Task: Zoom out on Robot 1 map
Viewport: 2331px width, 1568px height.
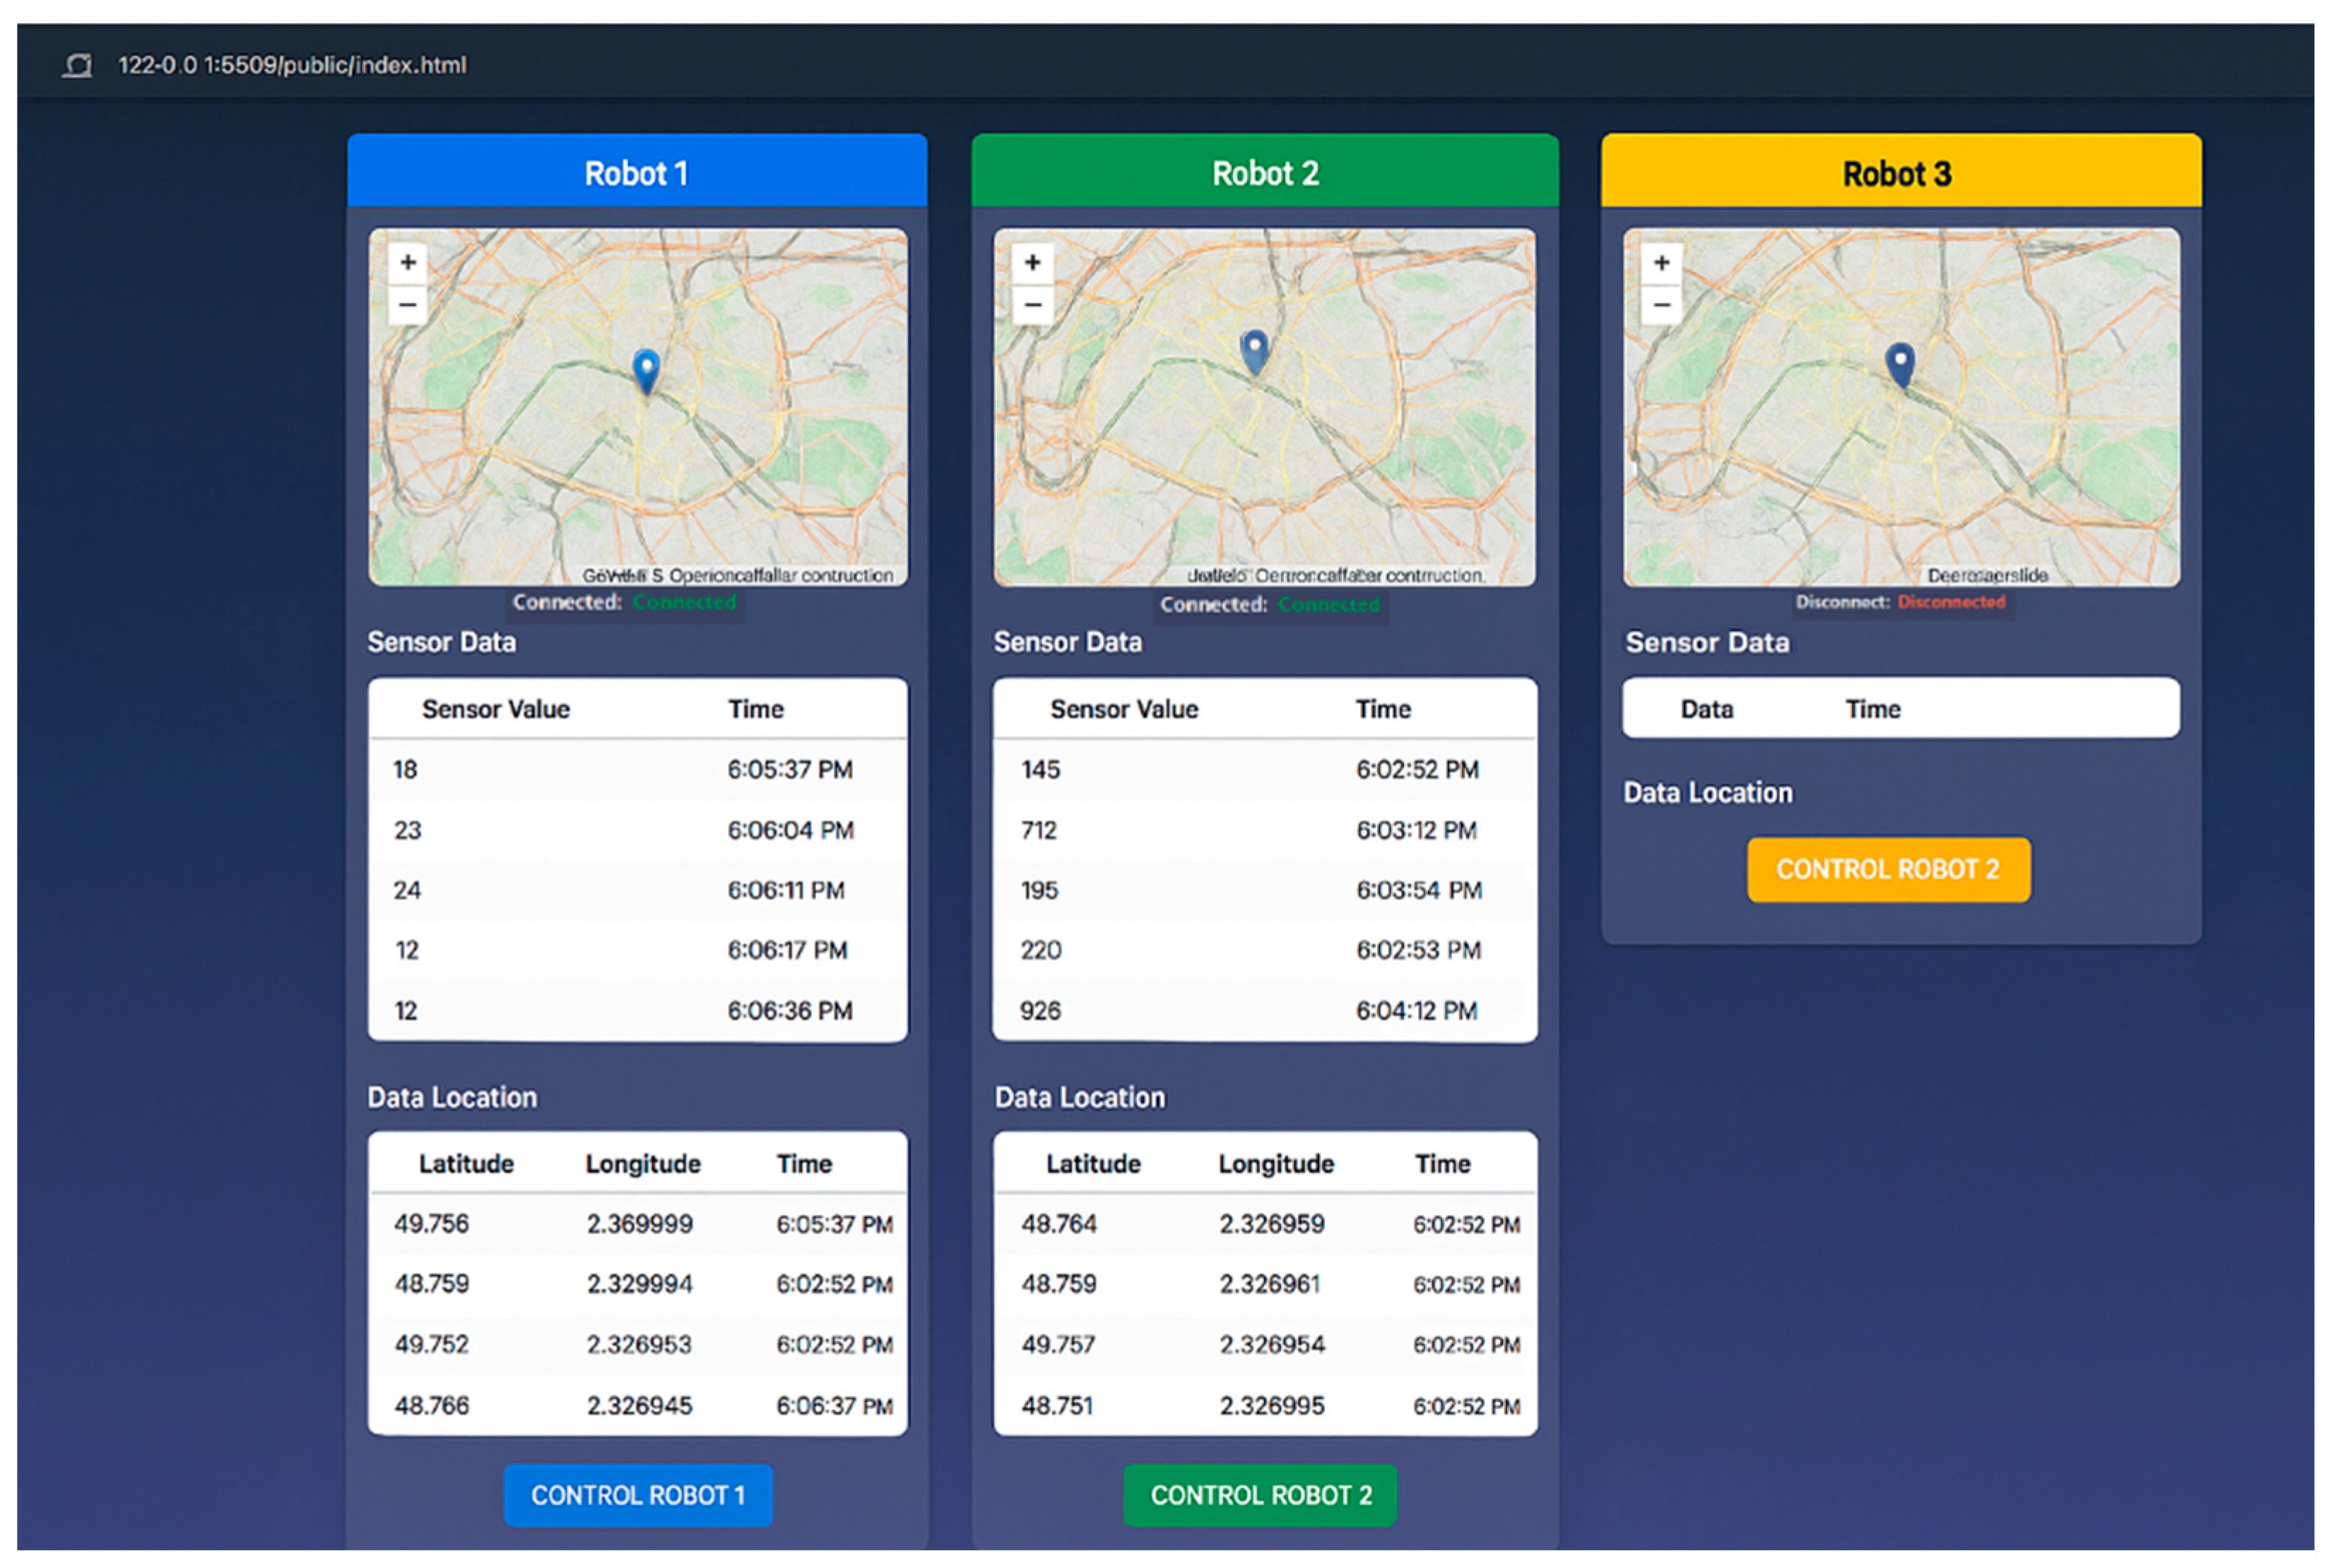Action: (408, 304)
